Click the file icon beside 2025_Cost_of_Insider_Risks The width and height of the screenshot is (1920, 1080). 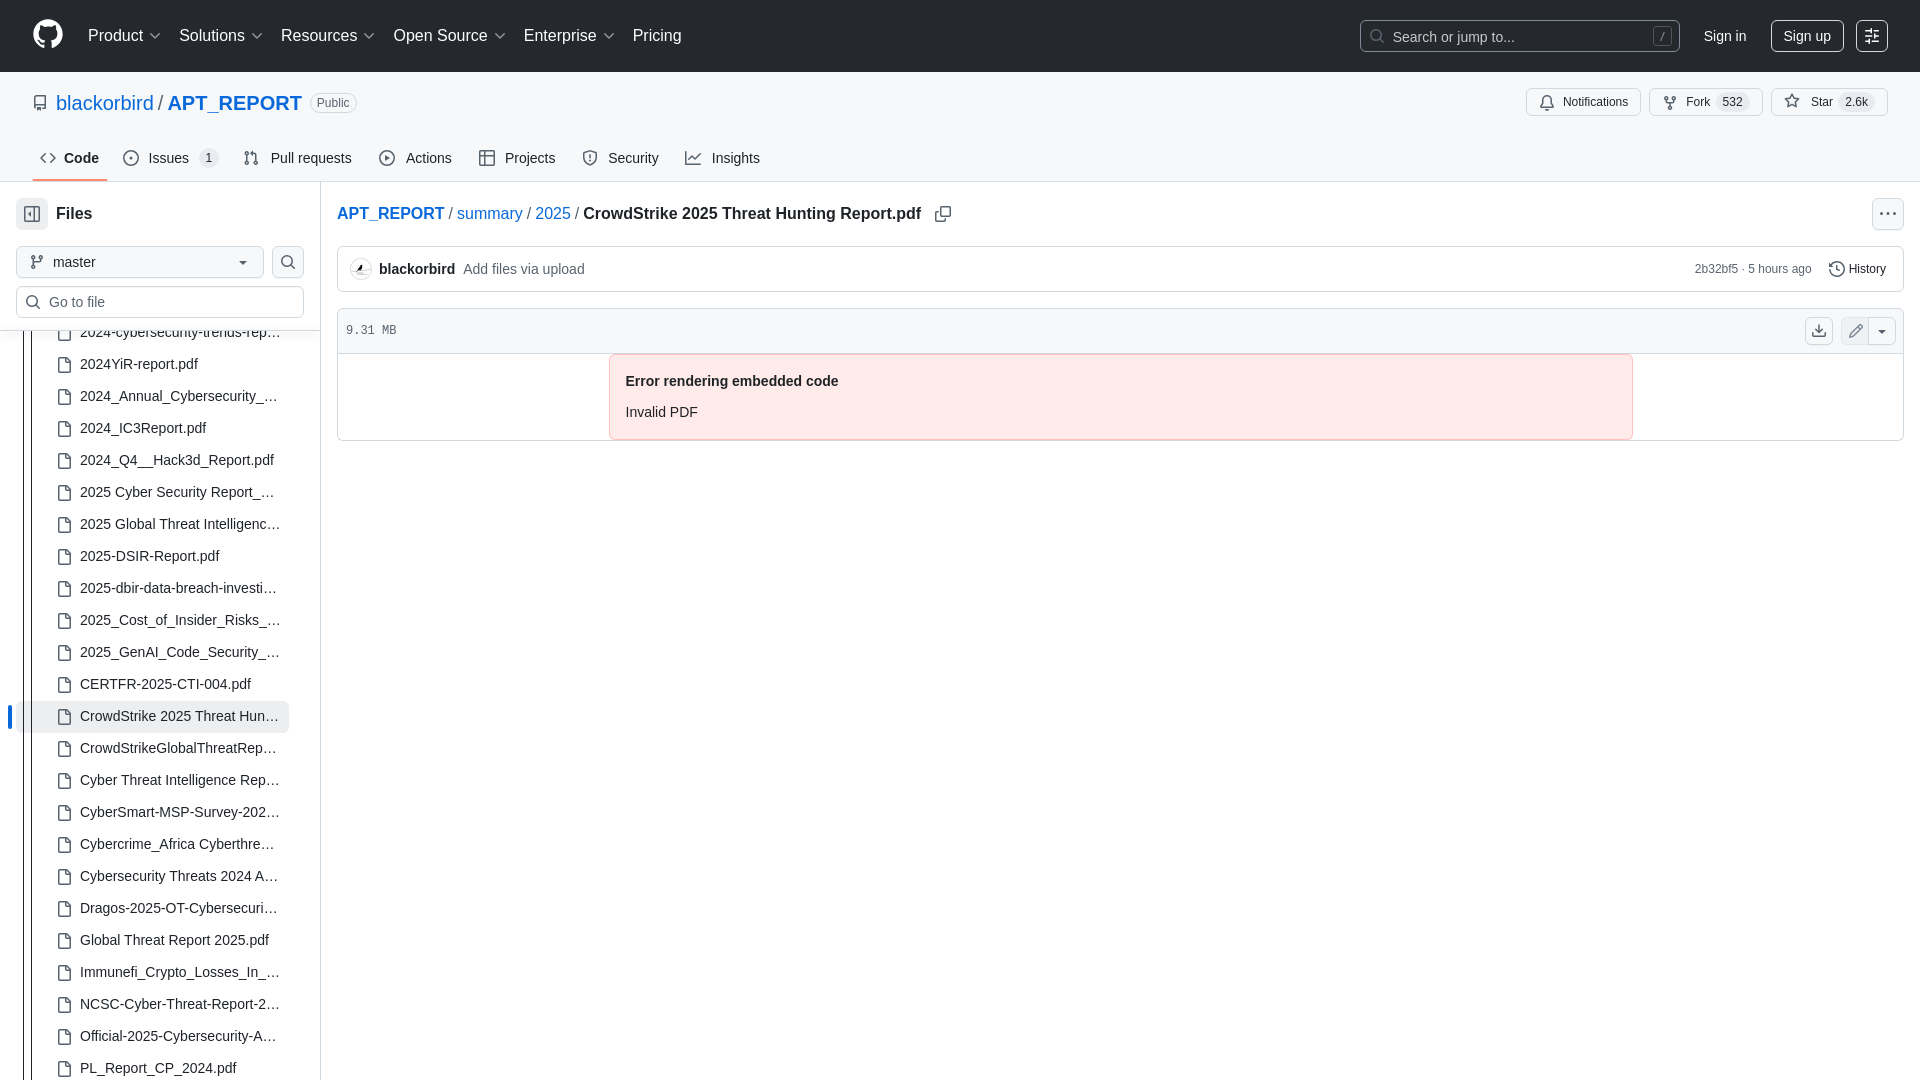[65, 621]
